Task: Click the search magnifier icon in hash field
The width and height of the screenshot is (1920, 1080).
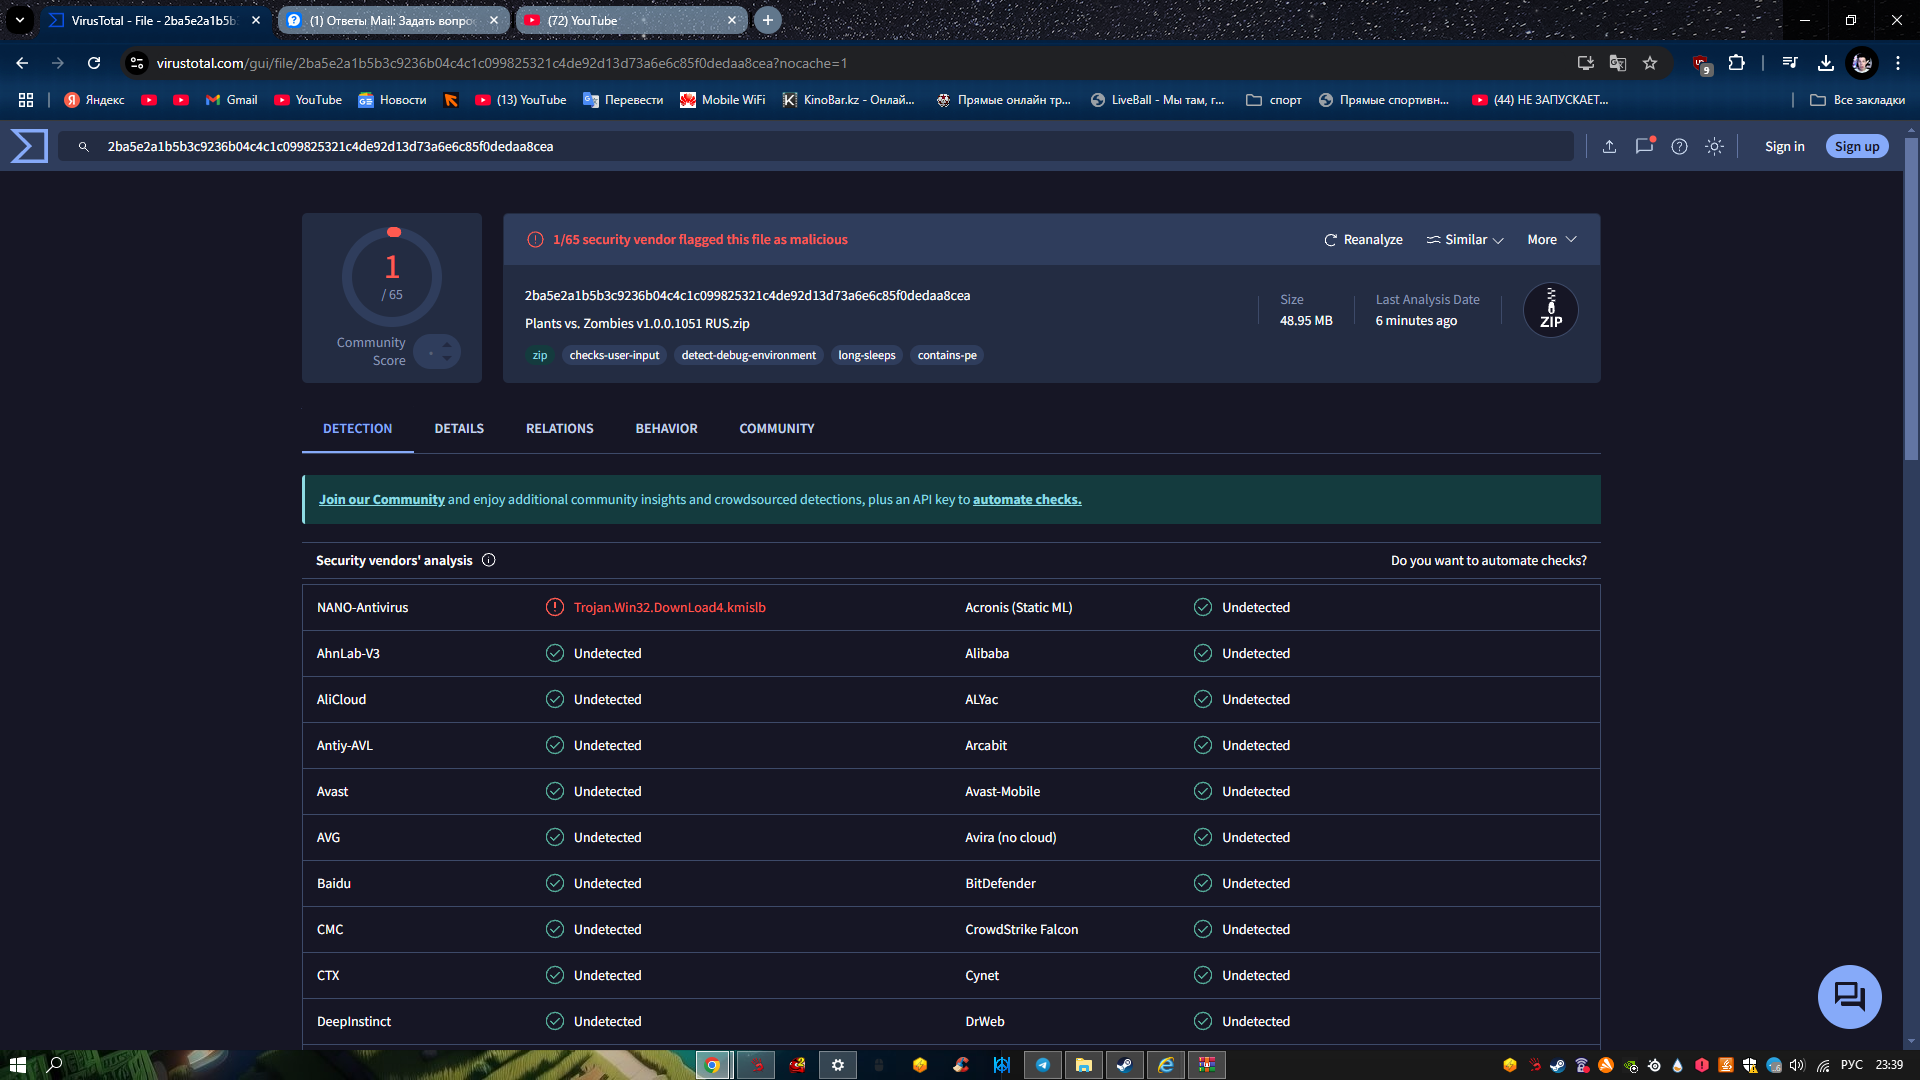Action: pos(84,146)
